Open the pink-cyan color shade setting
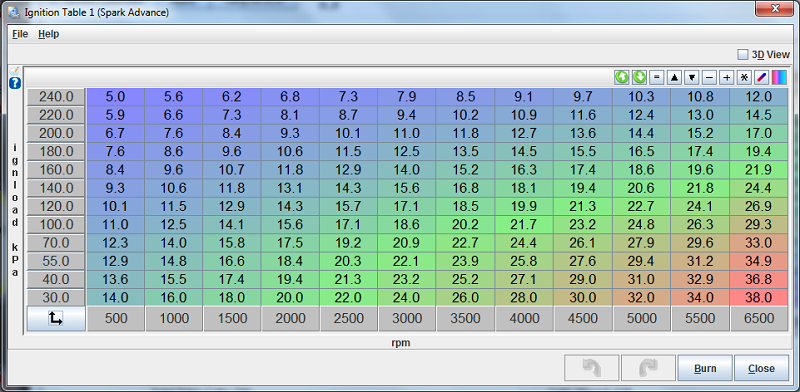This screenshot has width=800, height=392. (779, 78)
